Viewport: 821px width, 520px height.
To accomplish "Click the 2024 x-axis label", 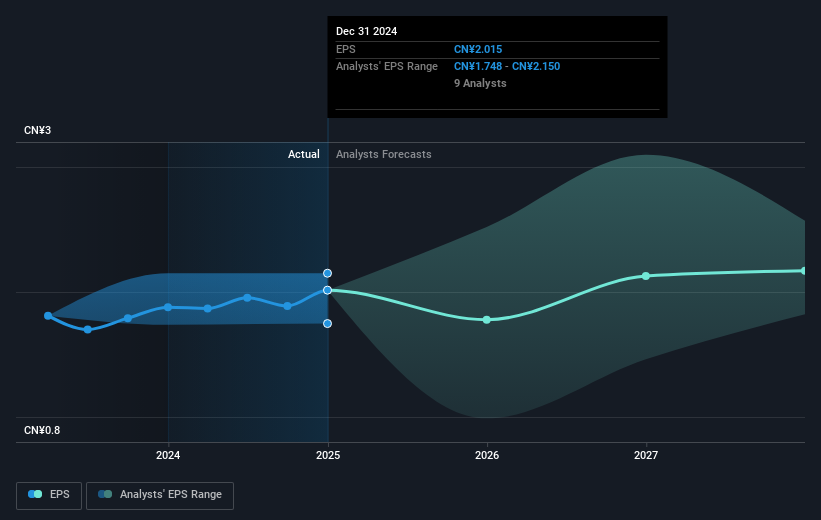I will [x=168, y=456].
